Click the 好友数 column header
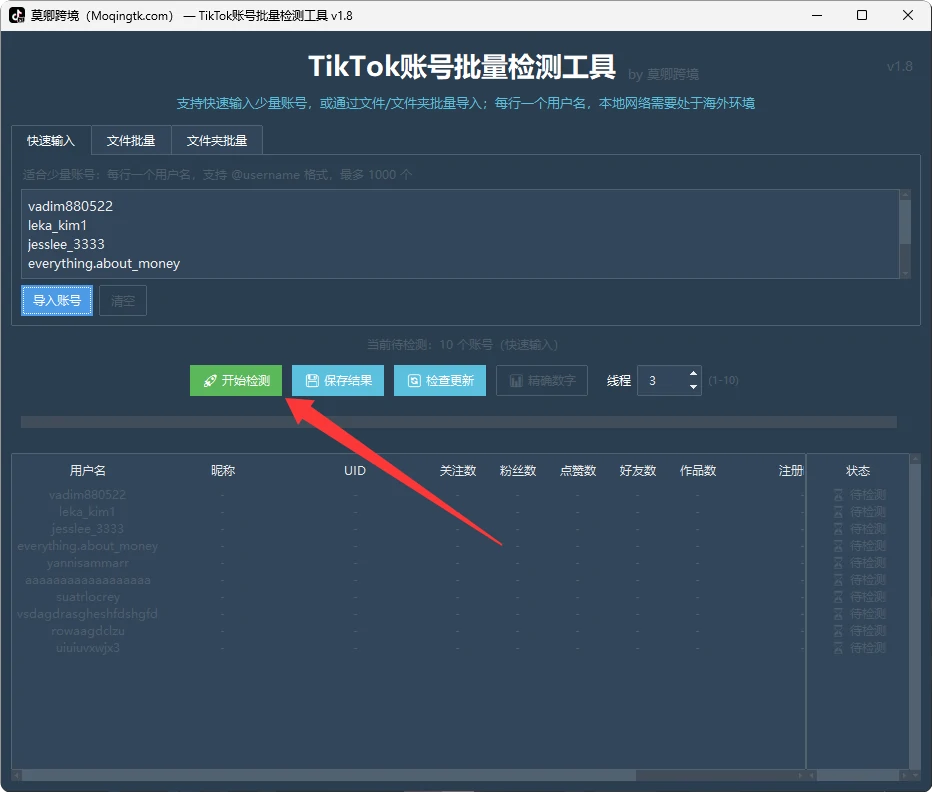Viewport: 932px width, 792px height. [x=638, y=471]
